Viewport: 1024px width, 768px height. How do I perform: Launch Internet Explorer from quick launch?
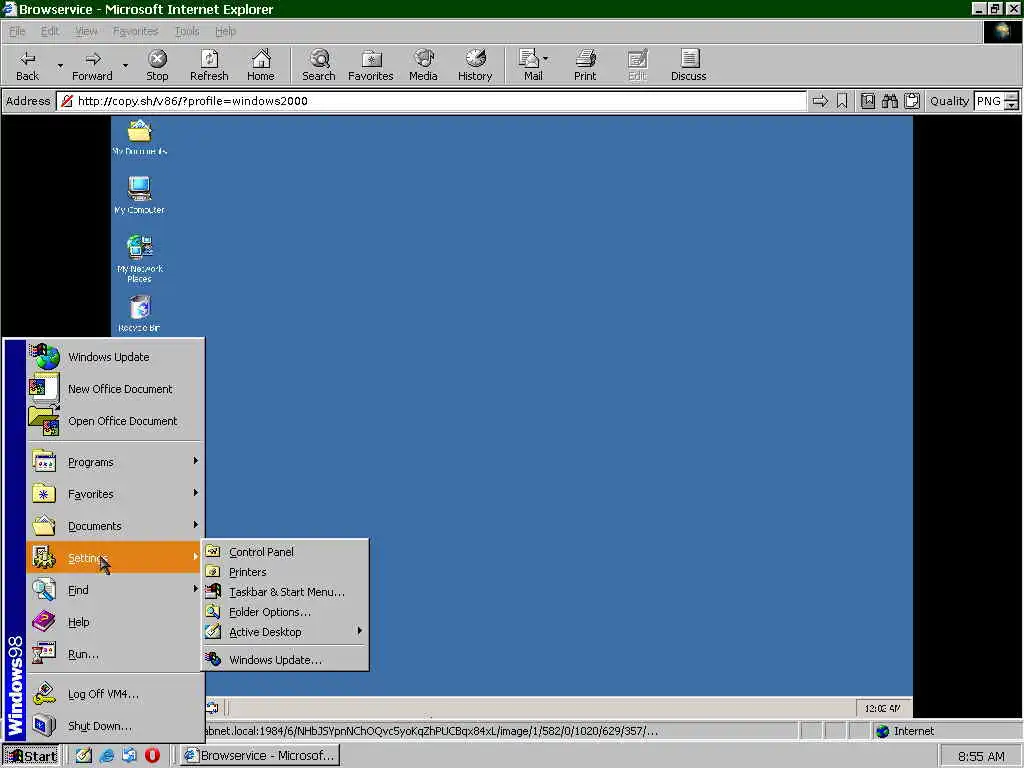pyautogui.click(x=106, y=756)
